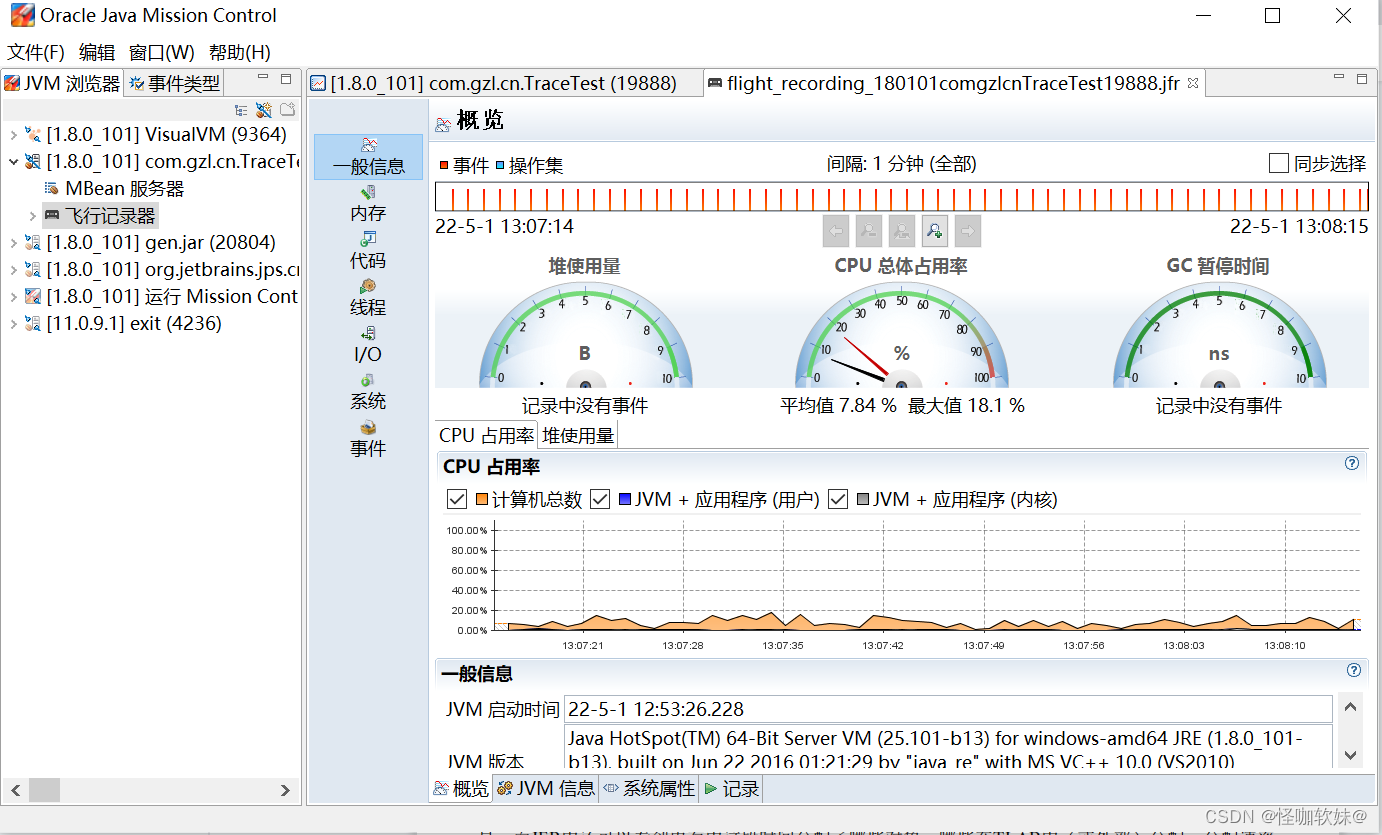Click the new folder icon in JVM browser toolbar
The height and width of the screenshot is (835, 1382).
tap(287, 110)
